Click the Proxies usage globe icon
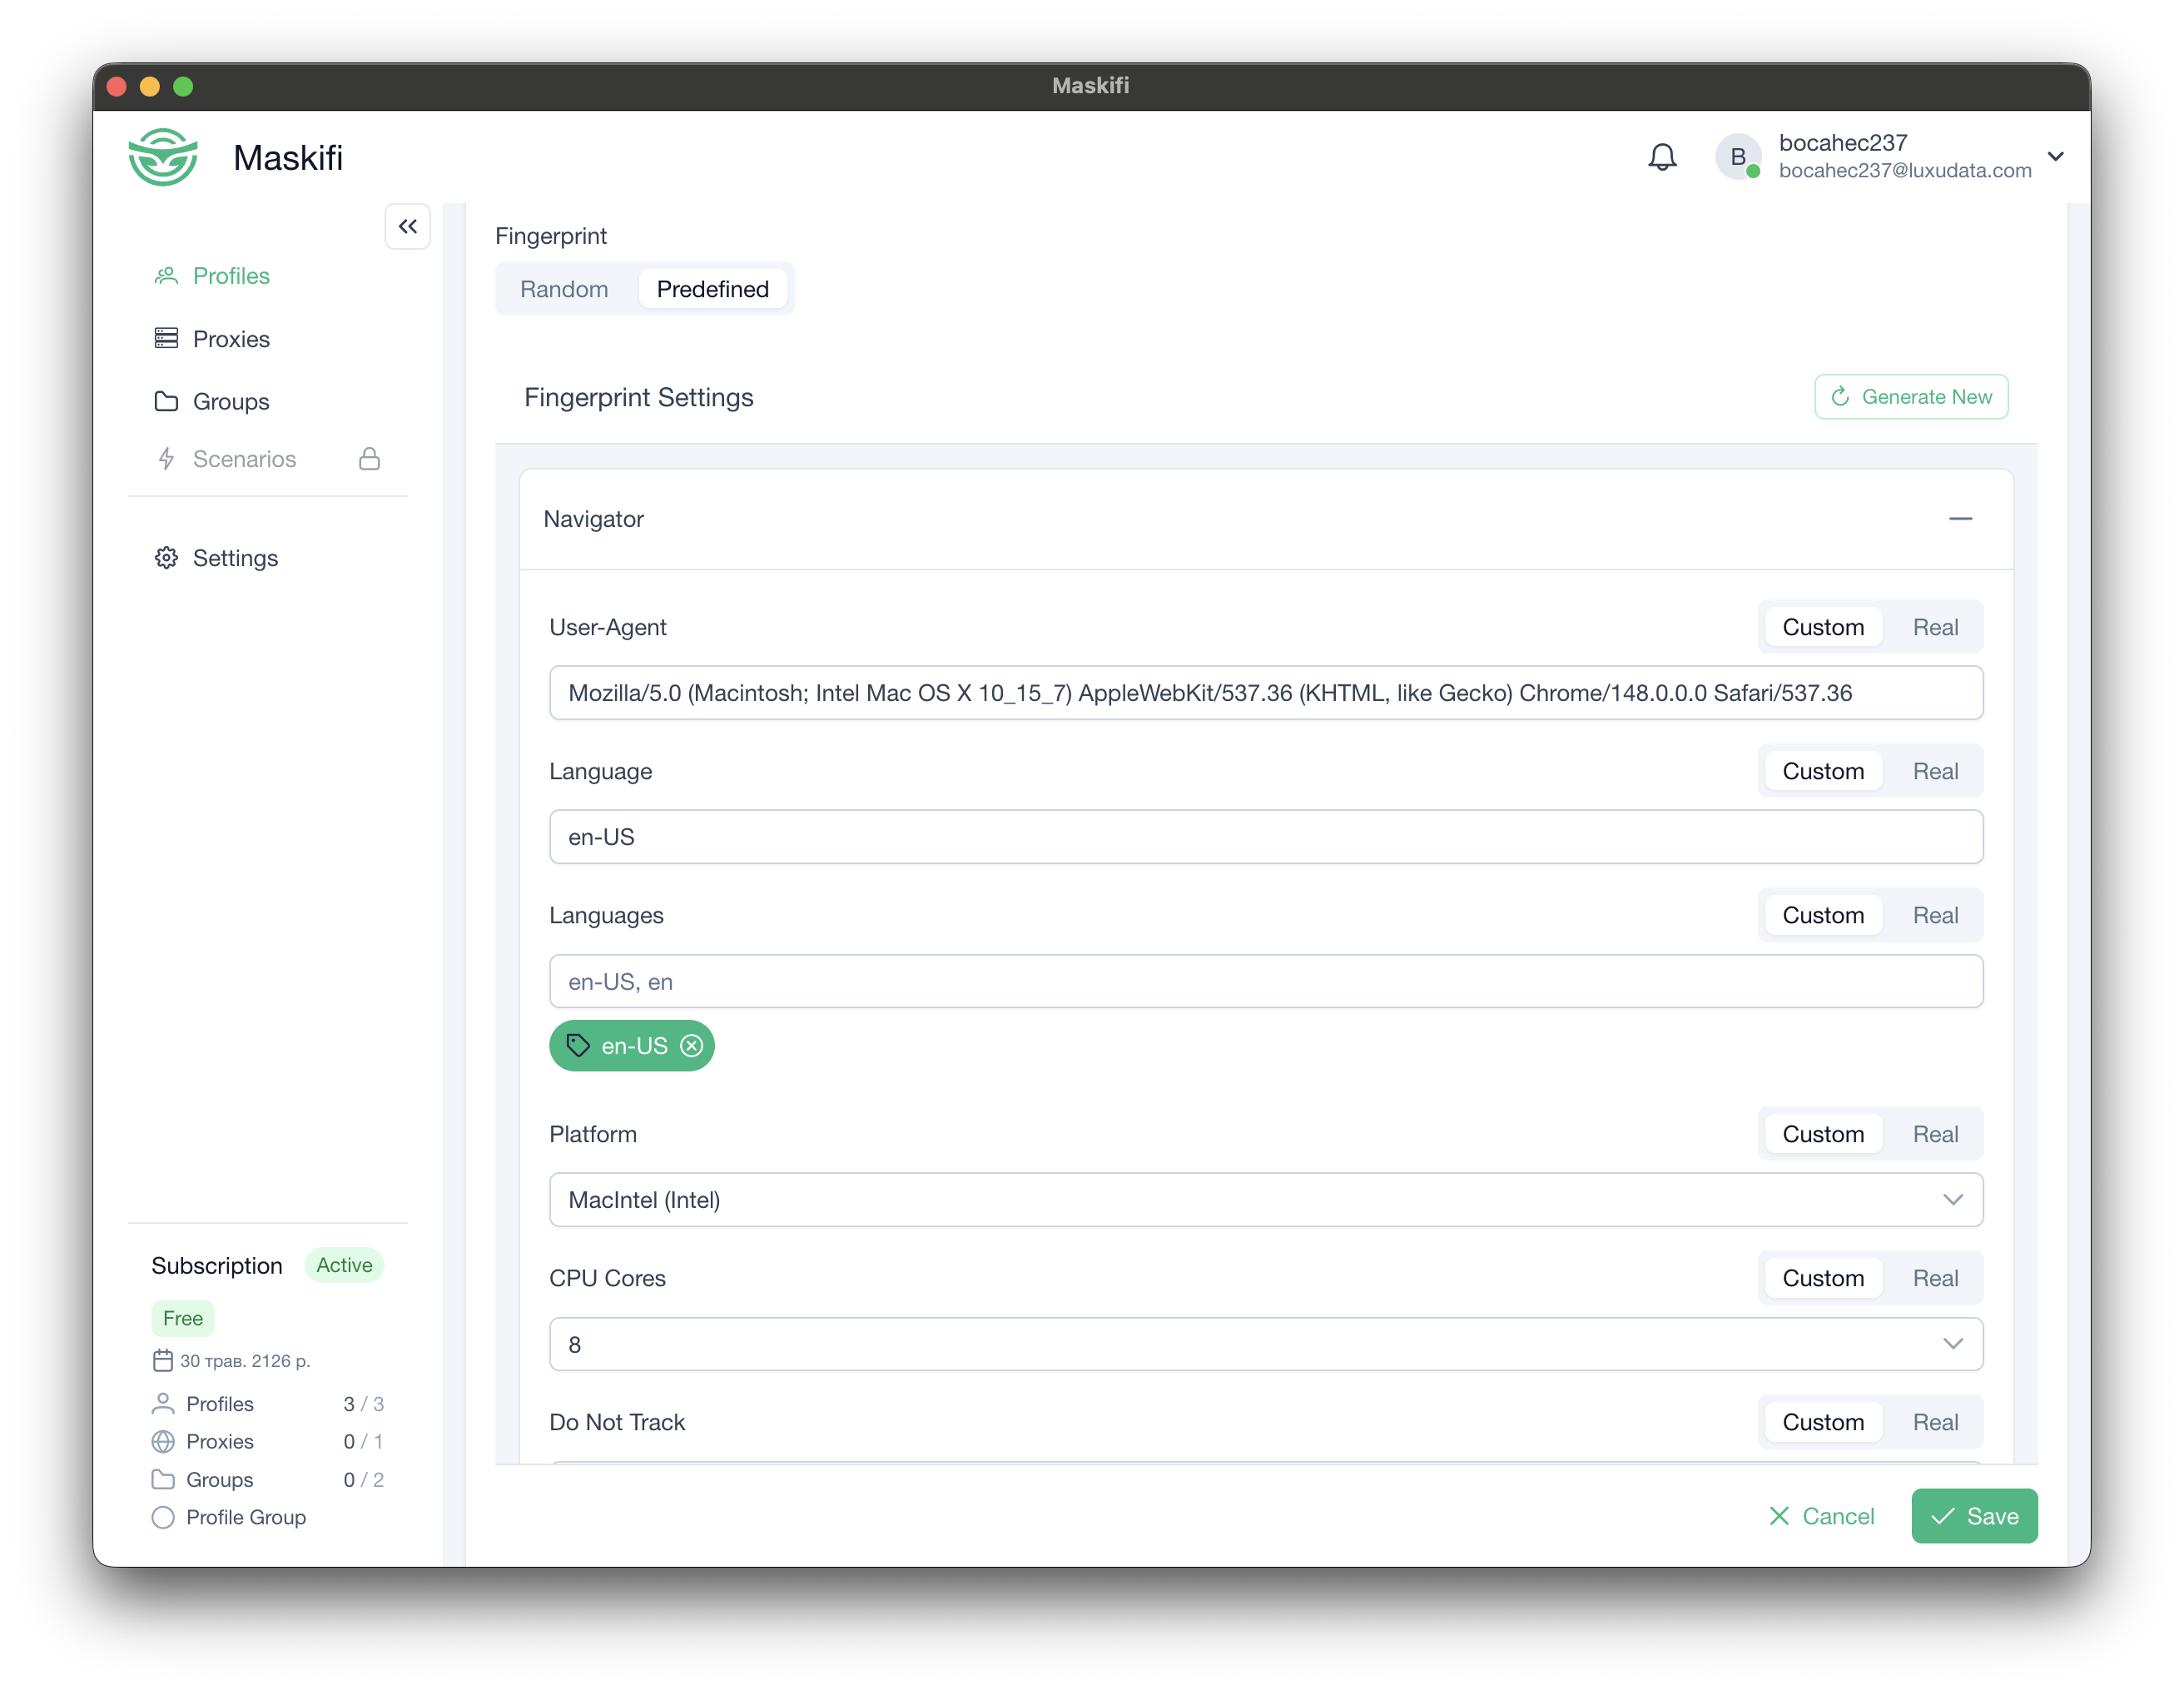 coord(163,1442)
